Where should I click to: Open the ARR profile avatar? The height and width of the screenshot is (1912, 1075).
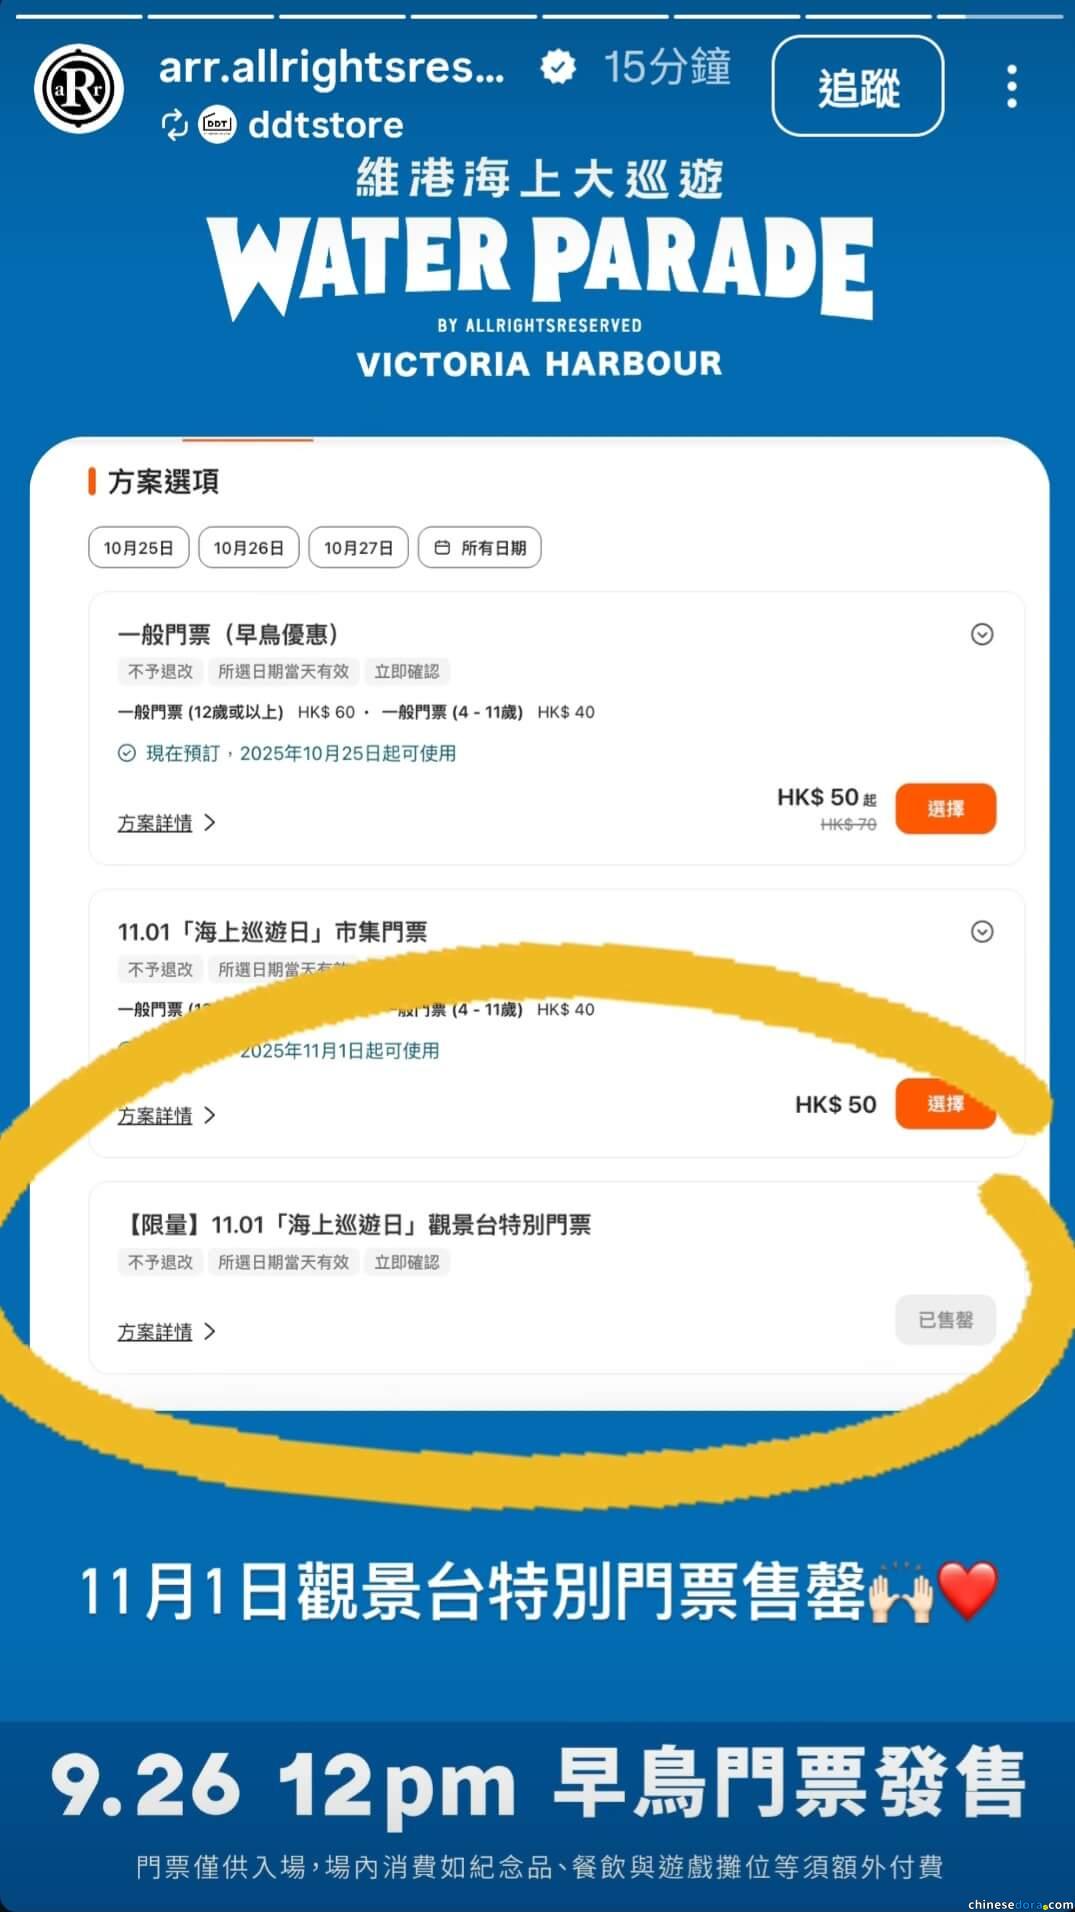(x=79, y=88)
